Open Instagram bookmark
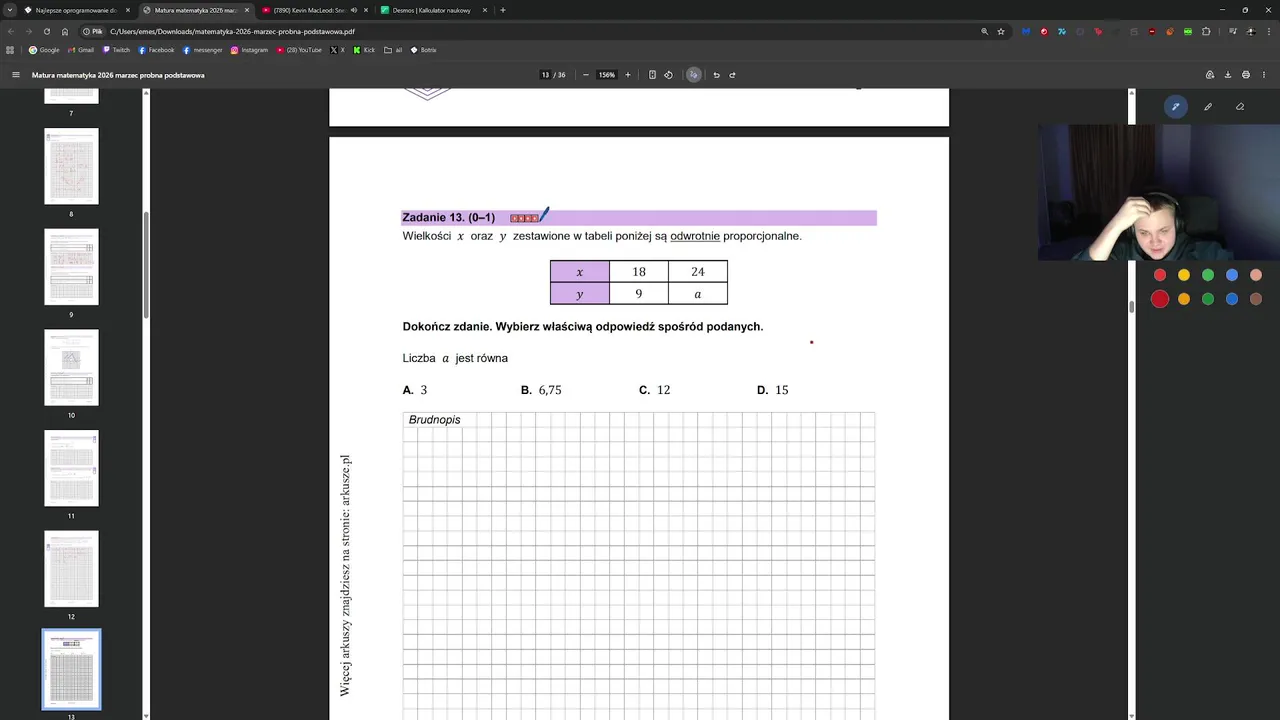1280x720 pixels. click(x=249, y=50)
